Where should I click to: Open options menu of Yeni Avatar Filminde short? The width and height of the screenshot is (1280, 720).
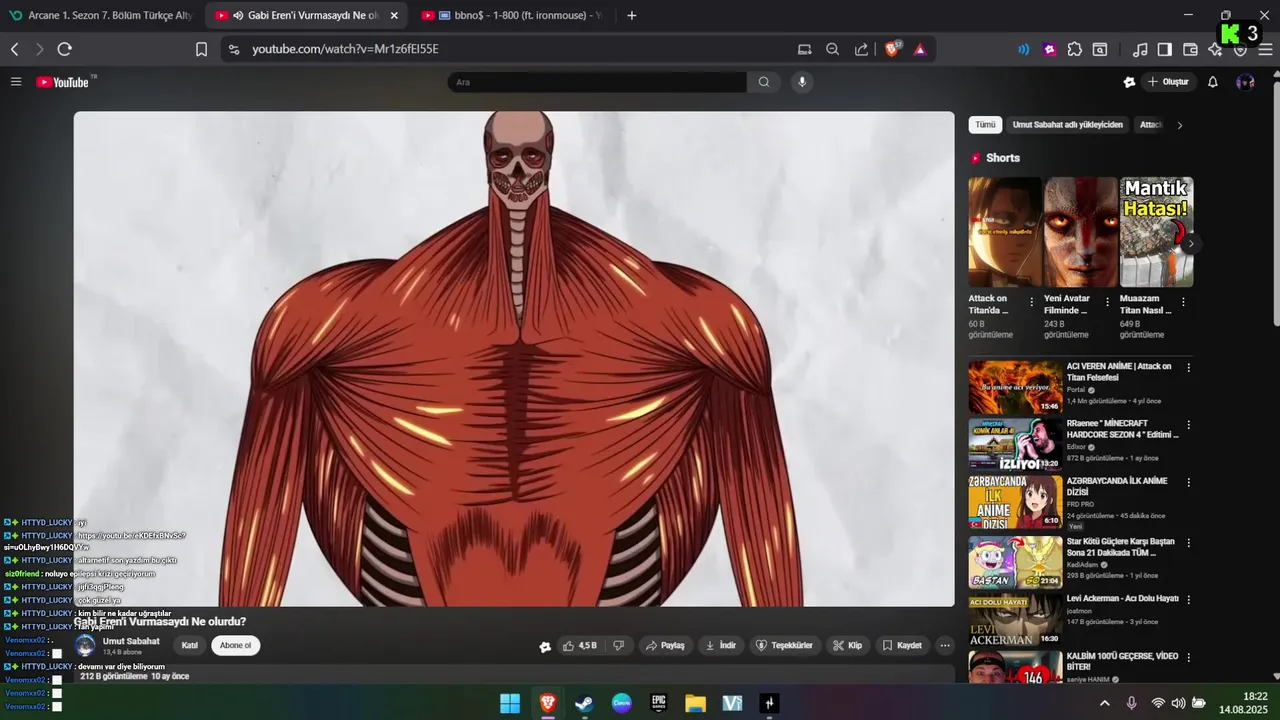pyautogui.click(x=1107, y=301)
